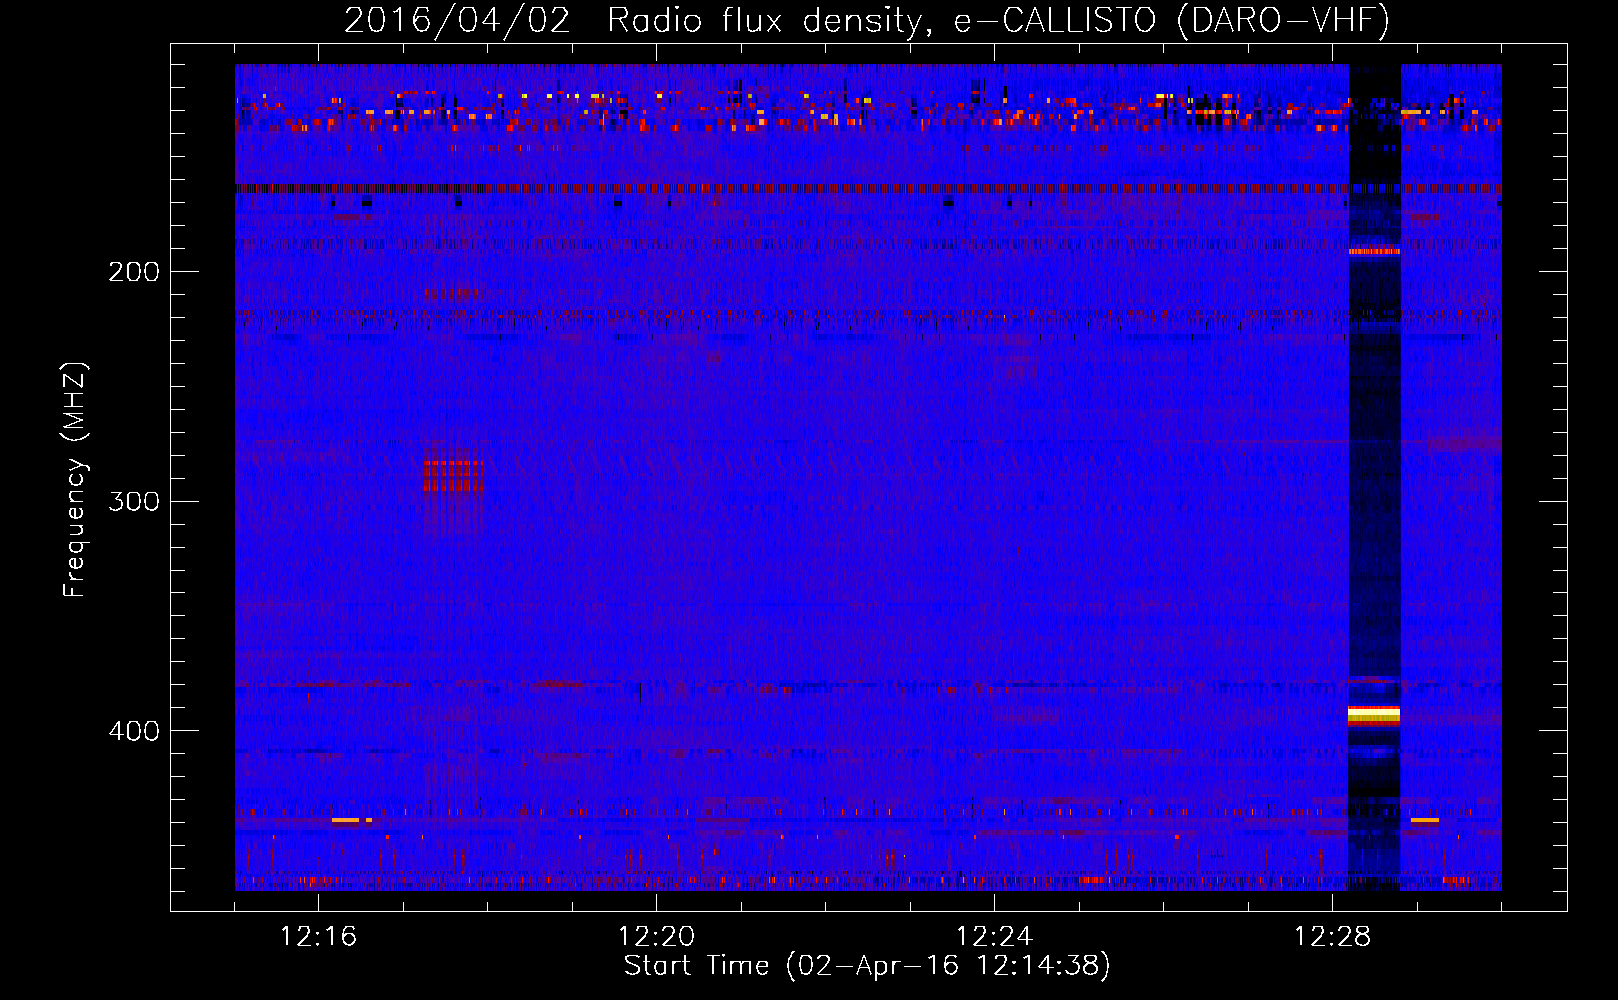Viewport: 1618px width, 1000px height.
Task: Click the 12:24 time tick label
Action: tap(994, 936)
